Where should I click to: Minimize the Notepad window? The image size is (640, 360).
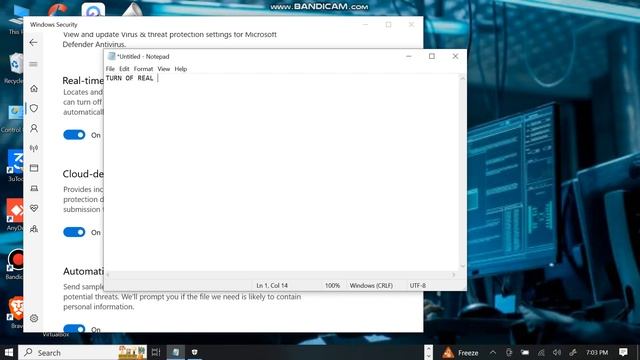409,56
